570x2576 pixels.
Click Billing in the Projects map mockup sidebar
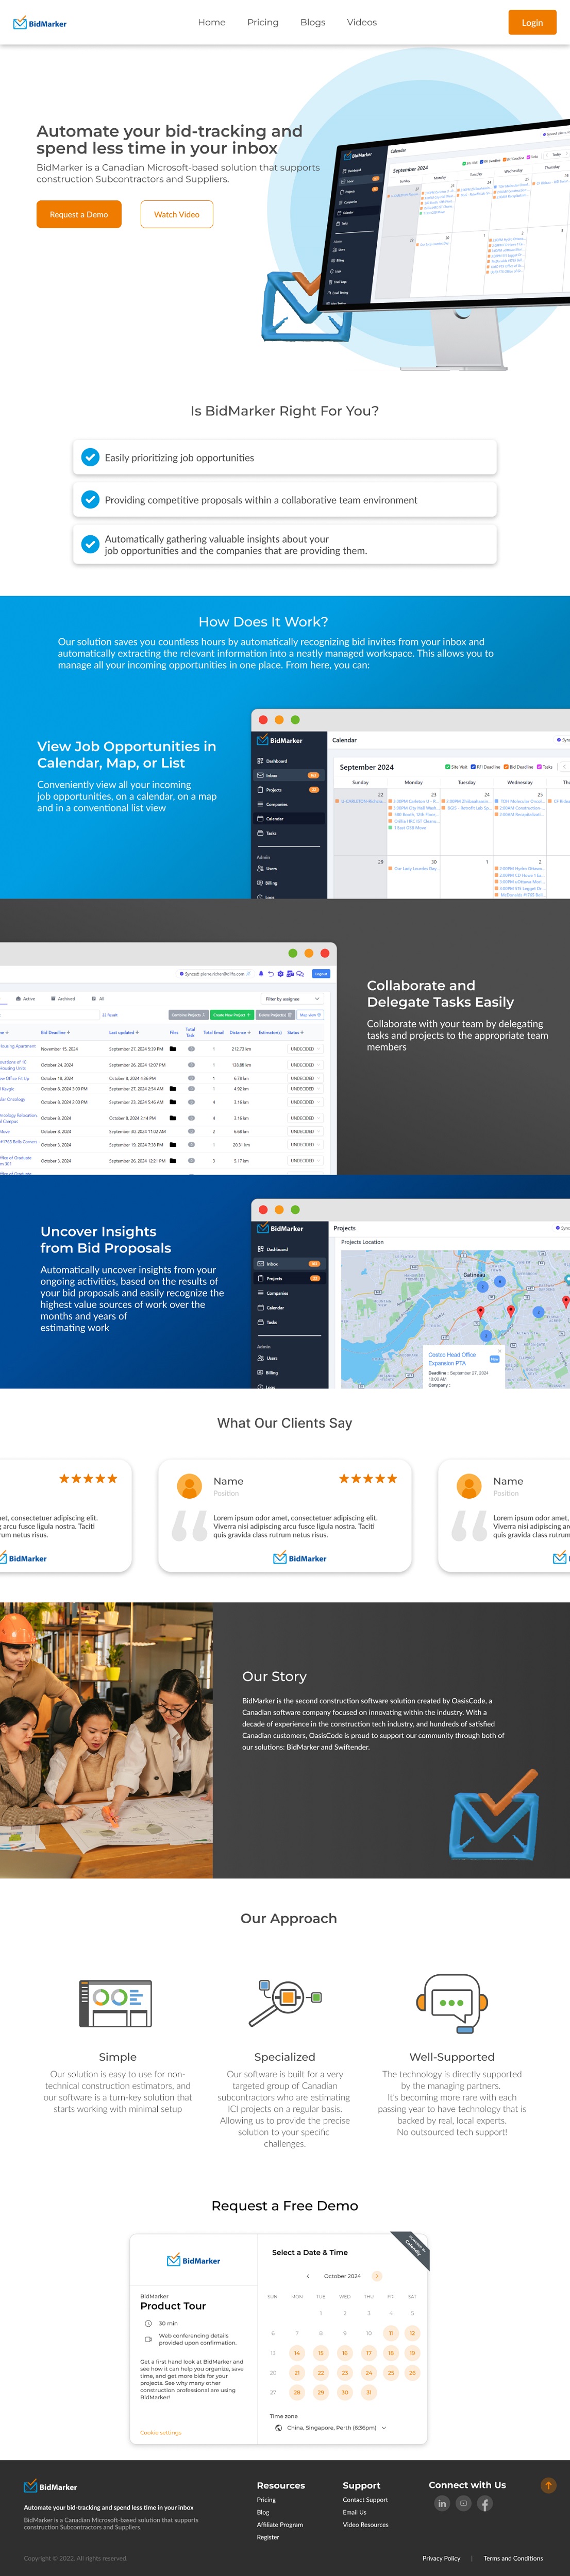[267, 1372]
